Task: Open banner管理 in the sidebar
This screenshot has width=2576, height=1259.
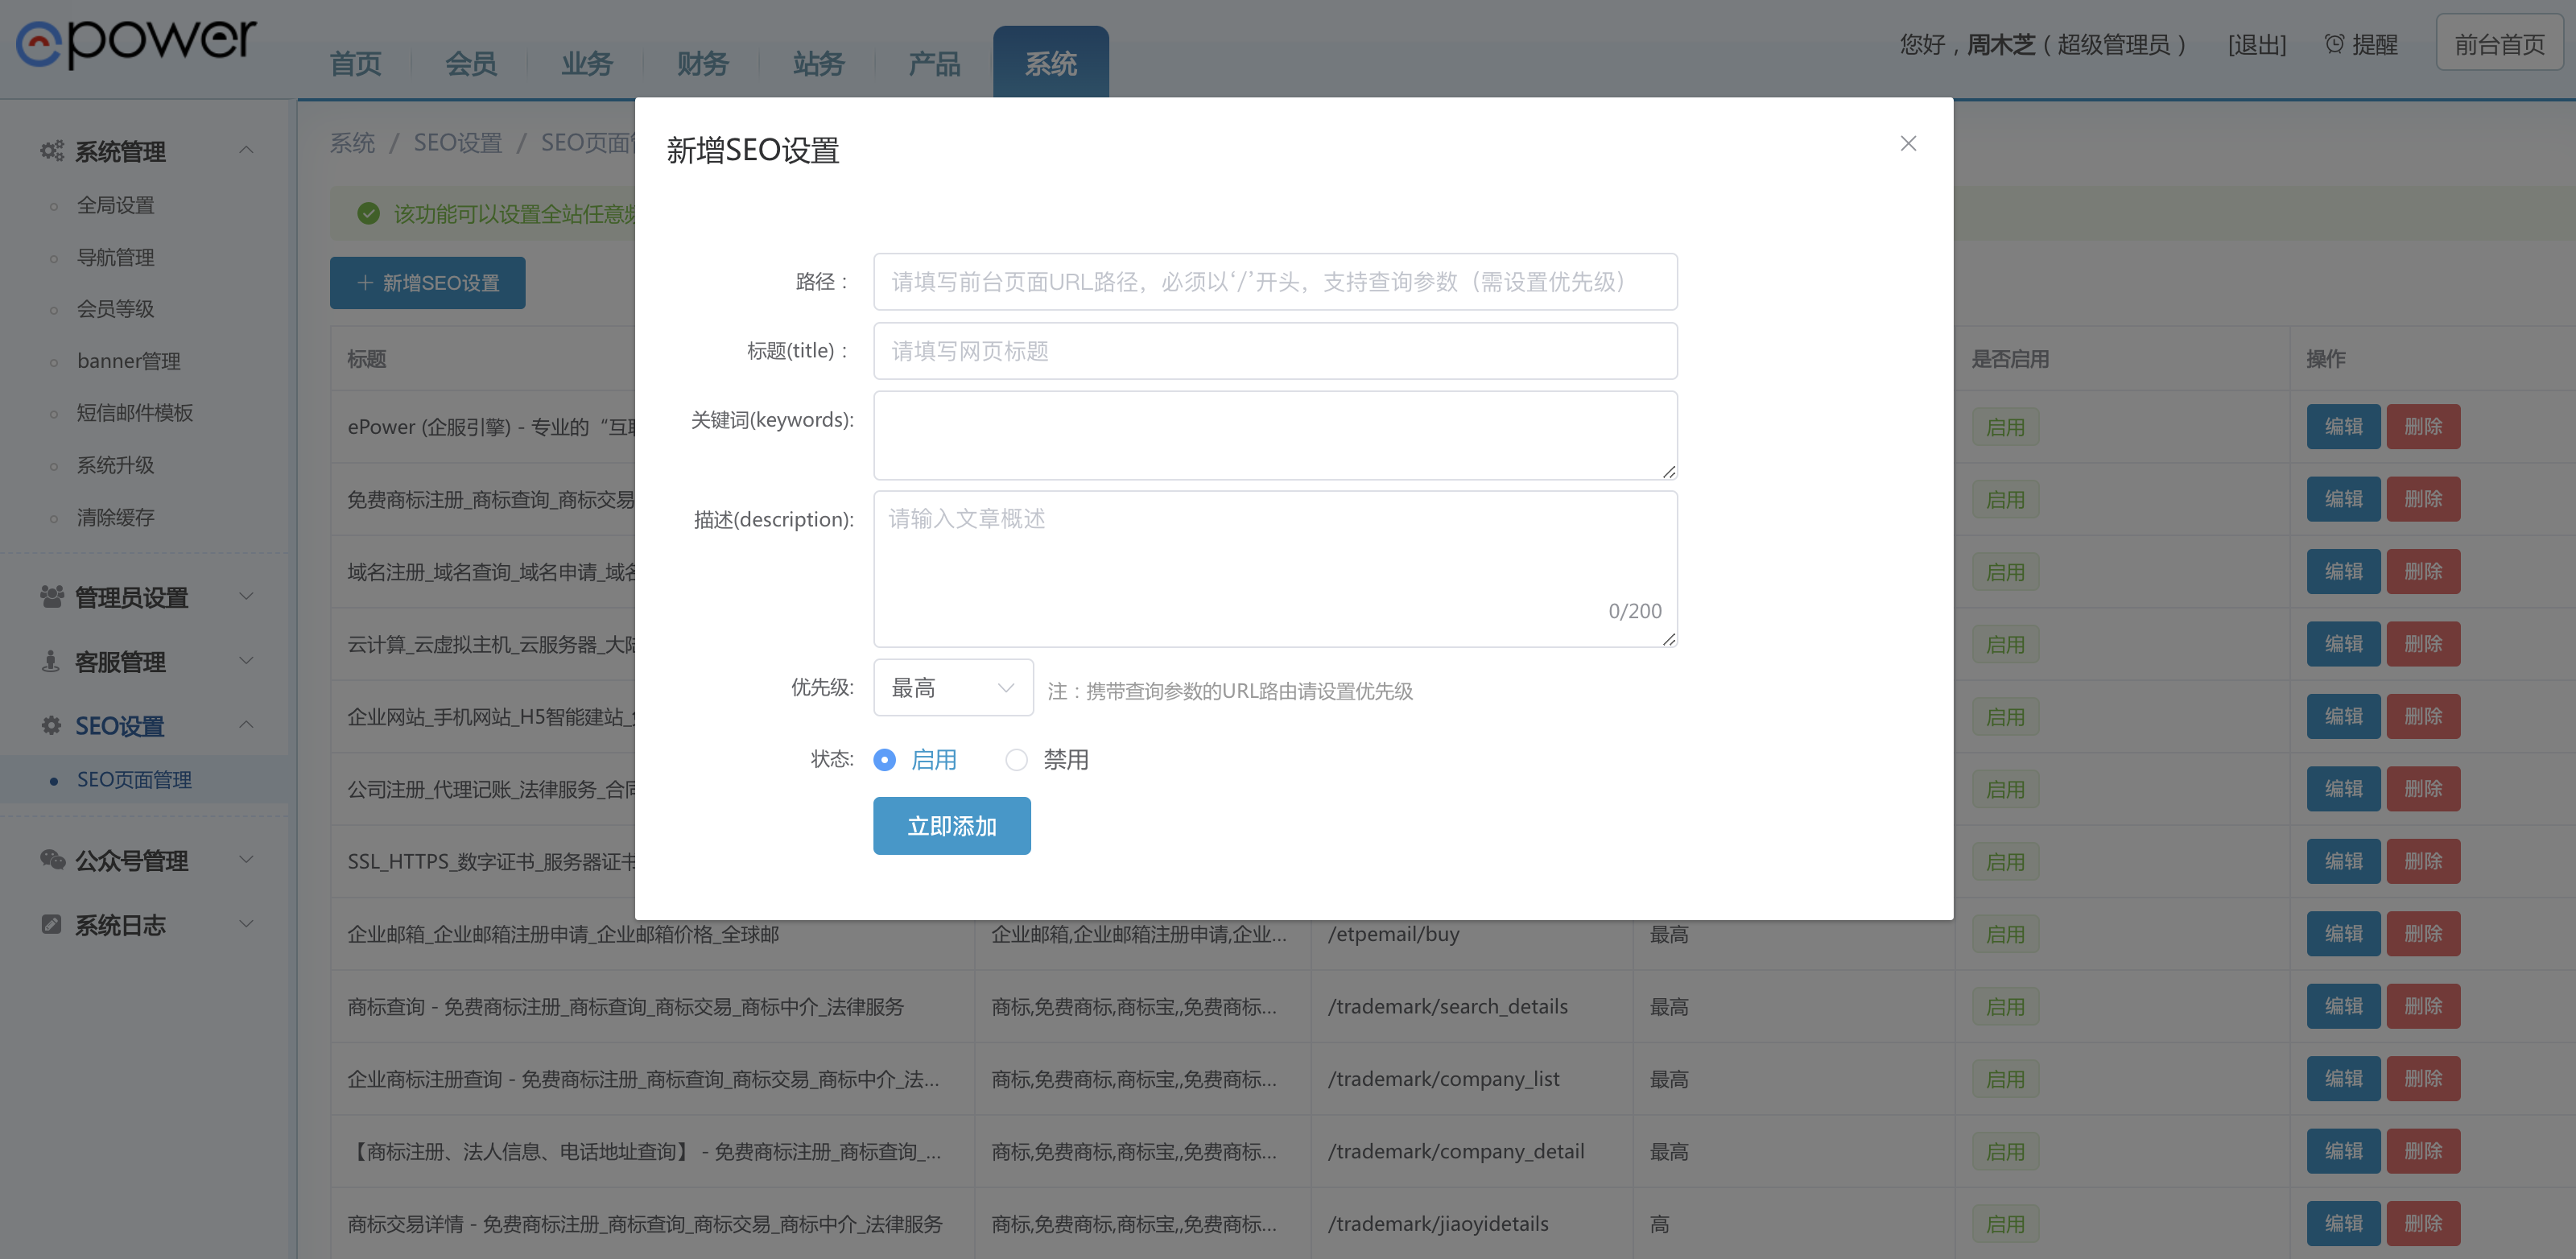Action: (x=129, y=361)
